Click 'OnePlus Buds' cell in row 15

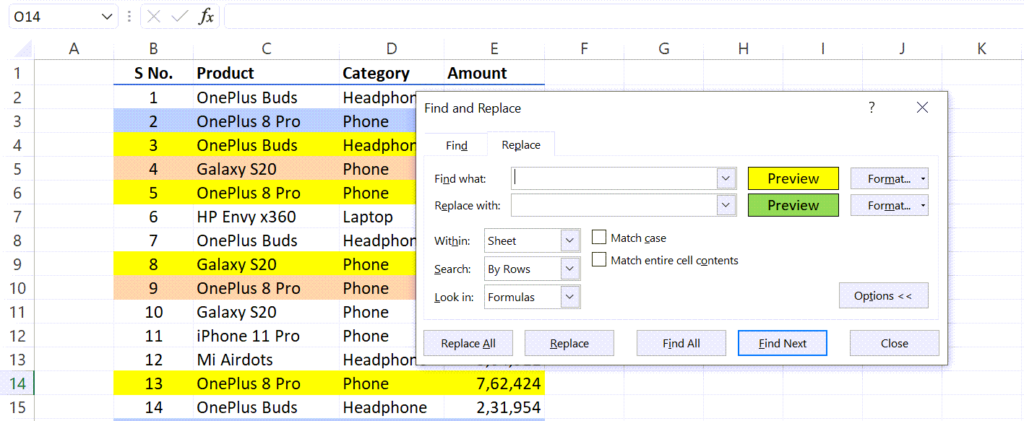[x=266, y=408]
